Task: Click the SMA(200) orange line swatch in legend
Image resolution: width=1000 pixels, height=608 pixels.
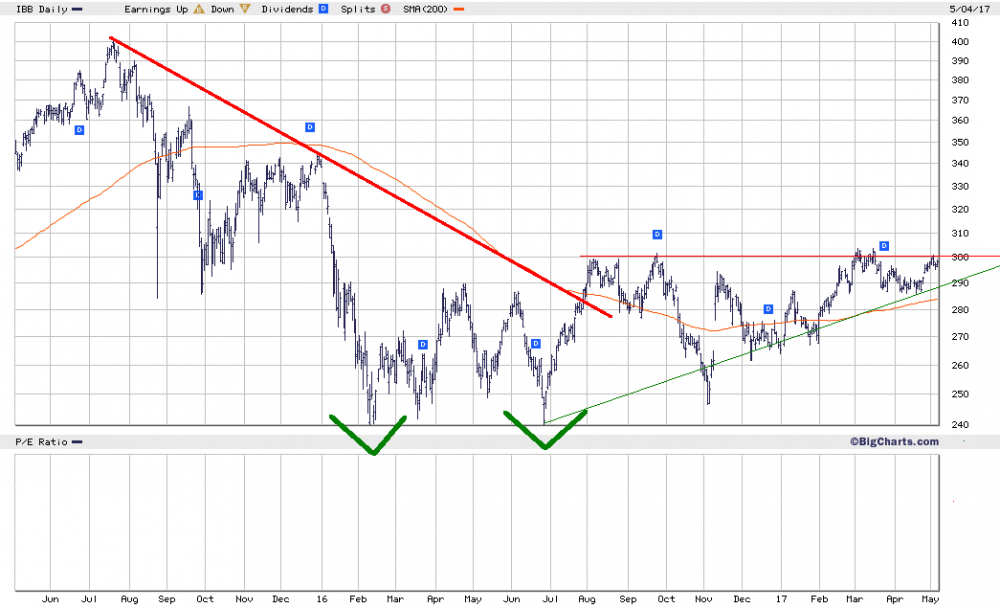Action: 459,10
